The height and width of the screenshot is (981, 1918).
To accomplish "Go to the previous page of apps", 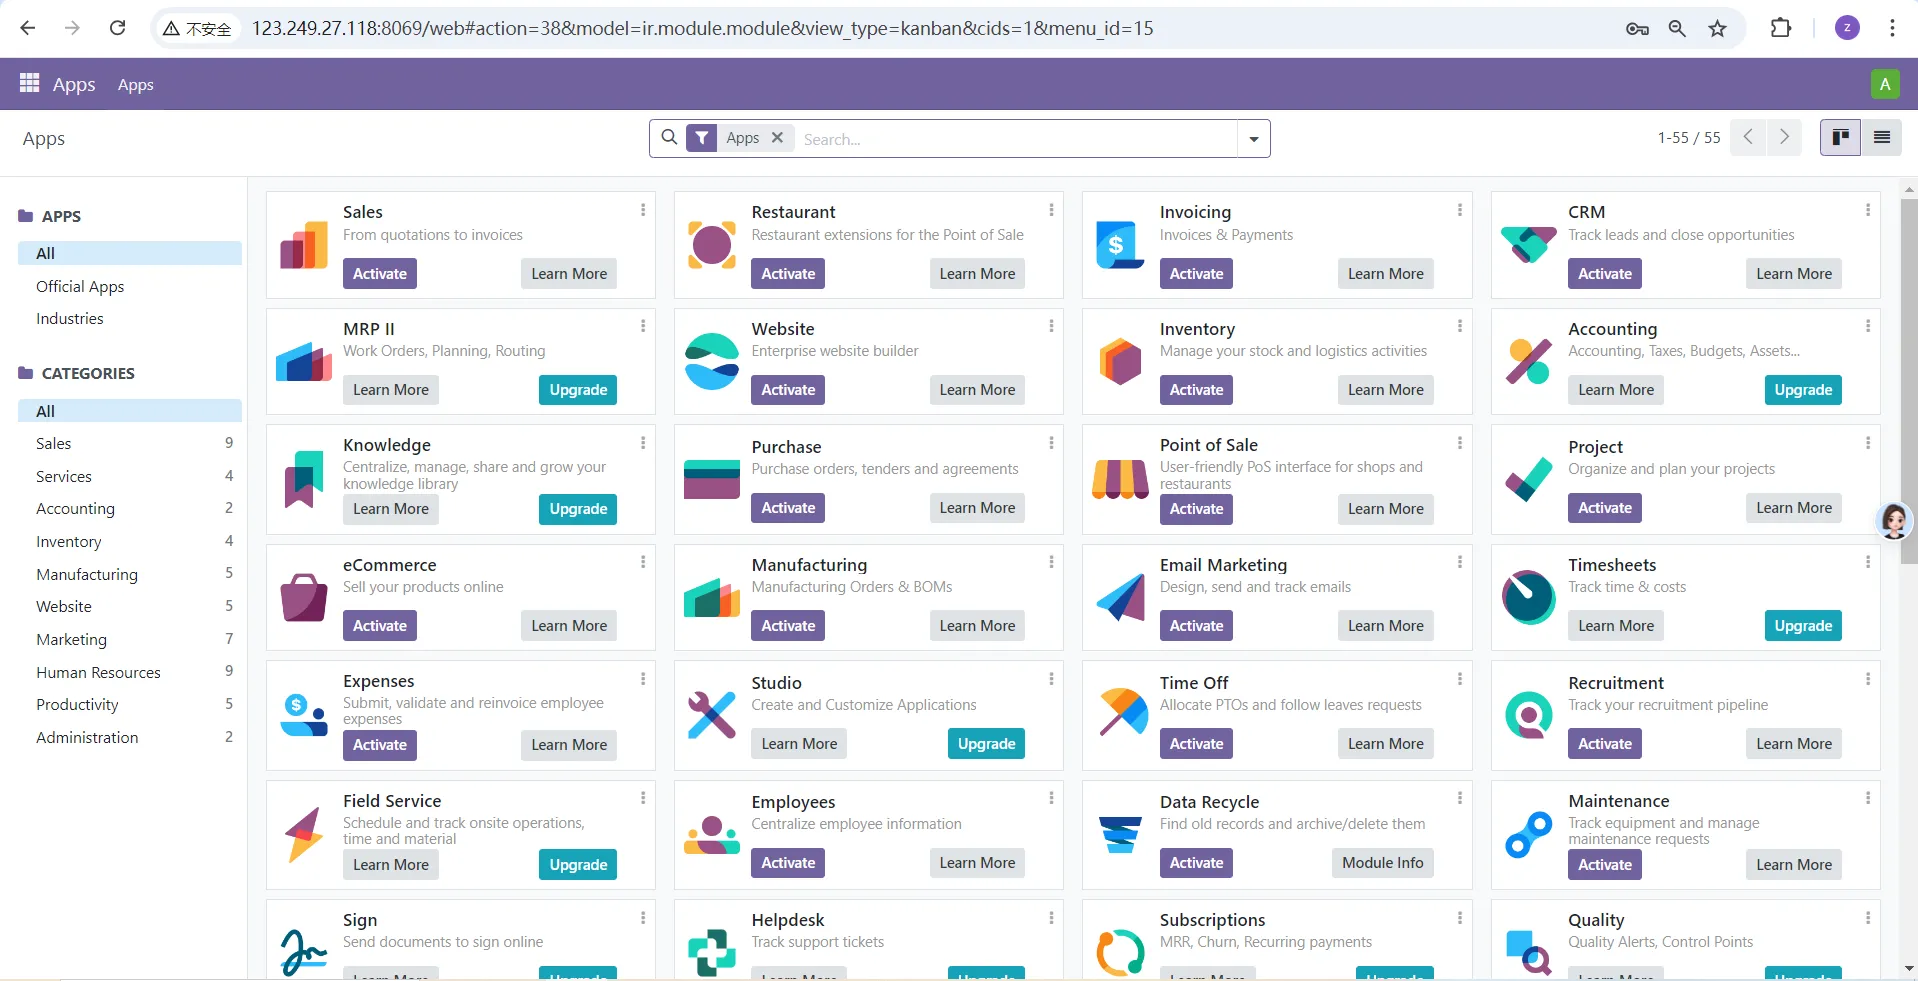I will pos(1748,137).
